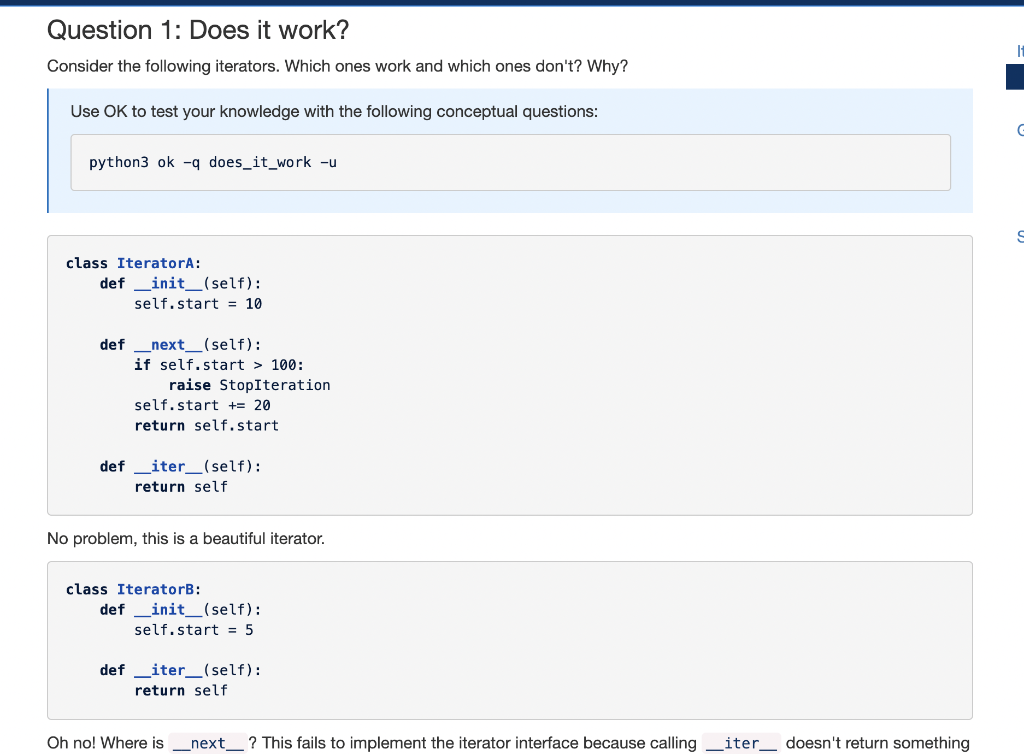Select the truncated 'It' sidebar navigation link

1019,51
